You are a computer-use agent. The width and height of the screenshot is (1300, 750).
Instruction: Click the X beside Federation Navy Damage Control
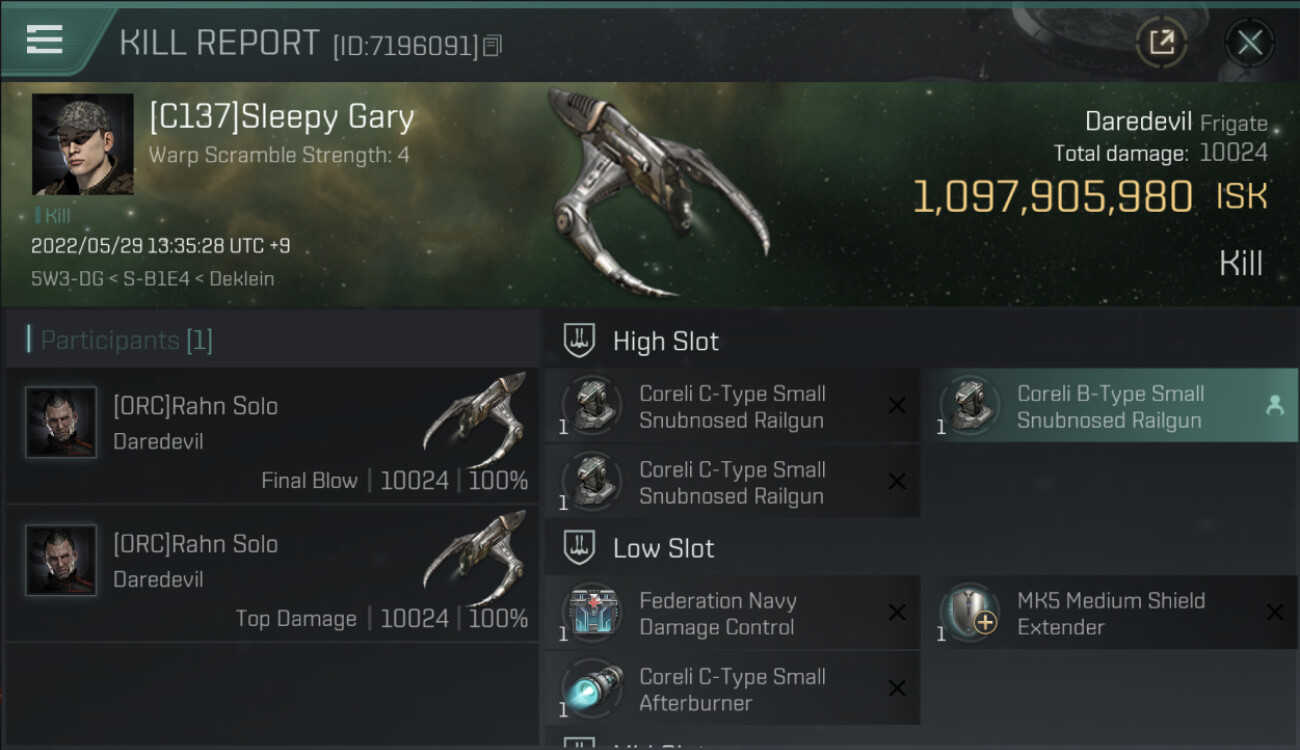coord(897,612)
